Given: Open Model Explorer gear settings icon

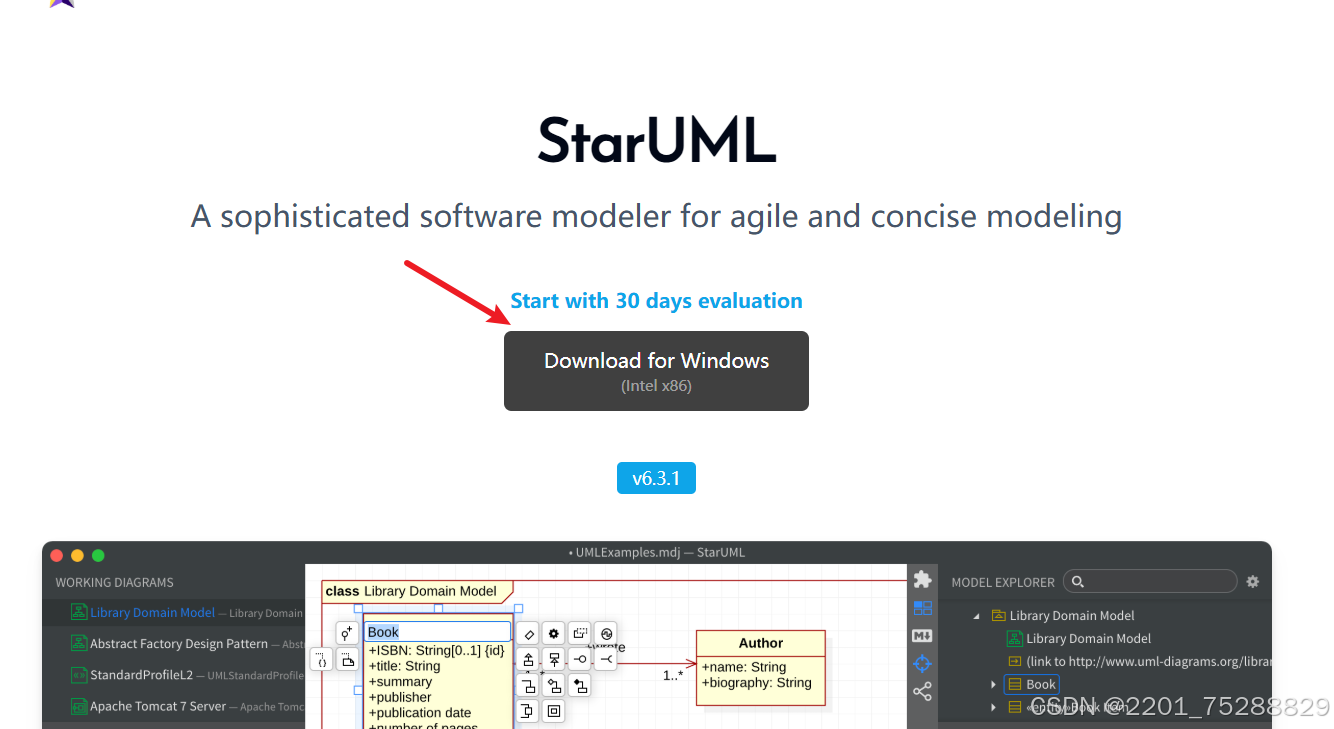Looking at the screenshot, I should [x=1252, y=582].
